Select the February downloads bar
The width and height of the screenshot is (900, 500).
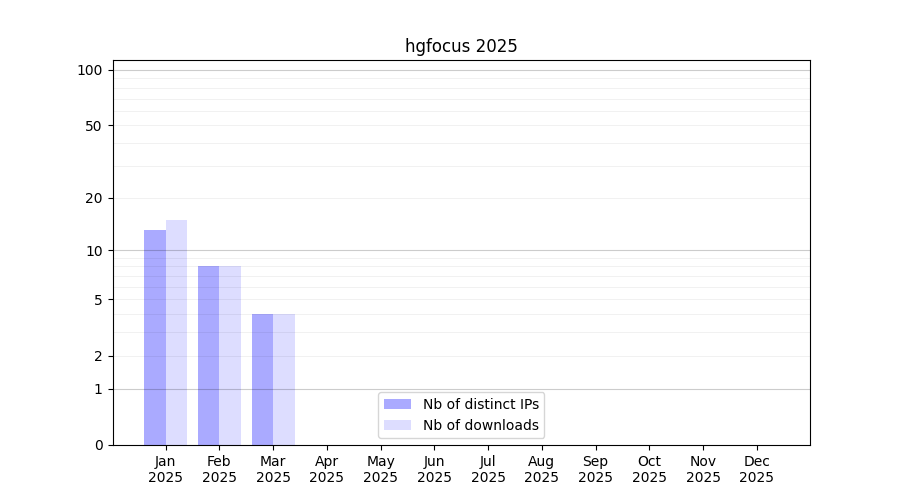click(230, 355)
